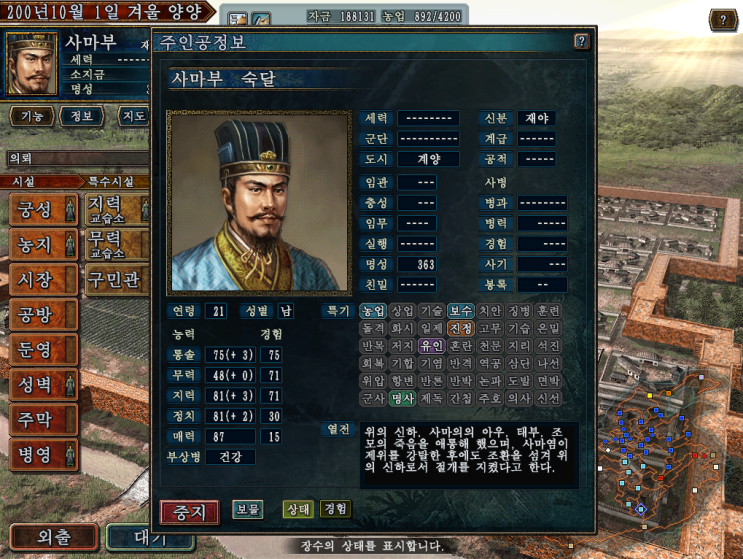Select the highlighted 진정 skill badge

(x=461, y=328)
